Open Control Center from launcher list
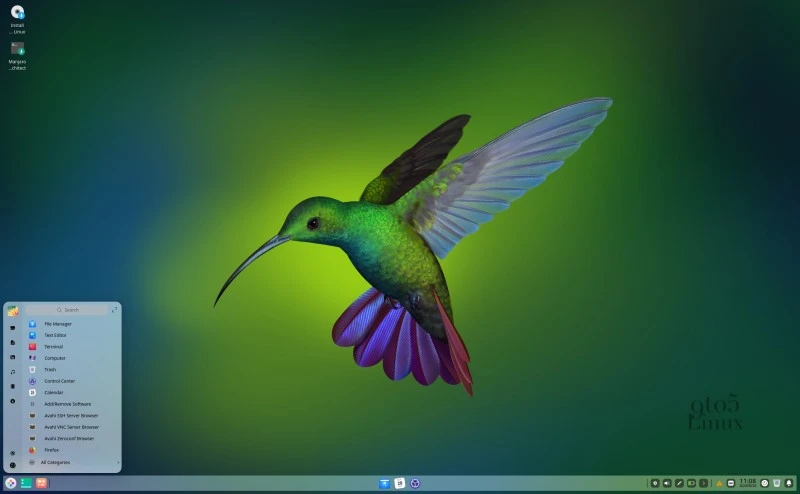800x494 pixels. pyautogui.click(x=71, y=381)
